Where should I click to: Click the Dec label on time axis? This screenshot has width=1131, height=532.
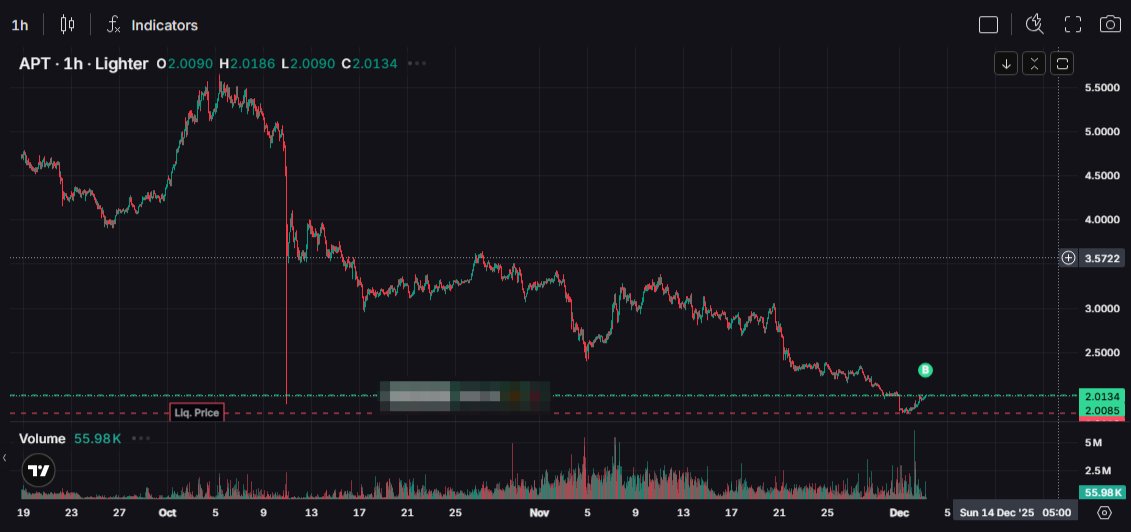[x=898, y=513]
